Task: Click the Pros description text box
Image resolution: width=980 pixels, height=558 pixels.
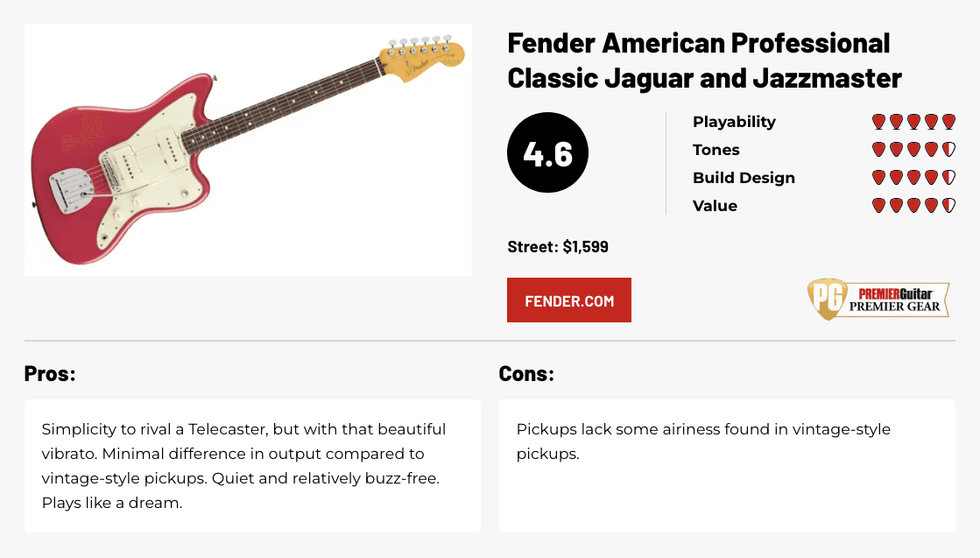Action: [252, 466]
